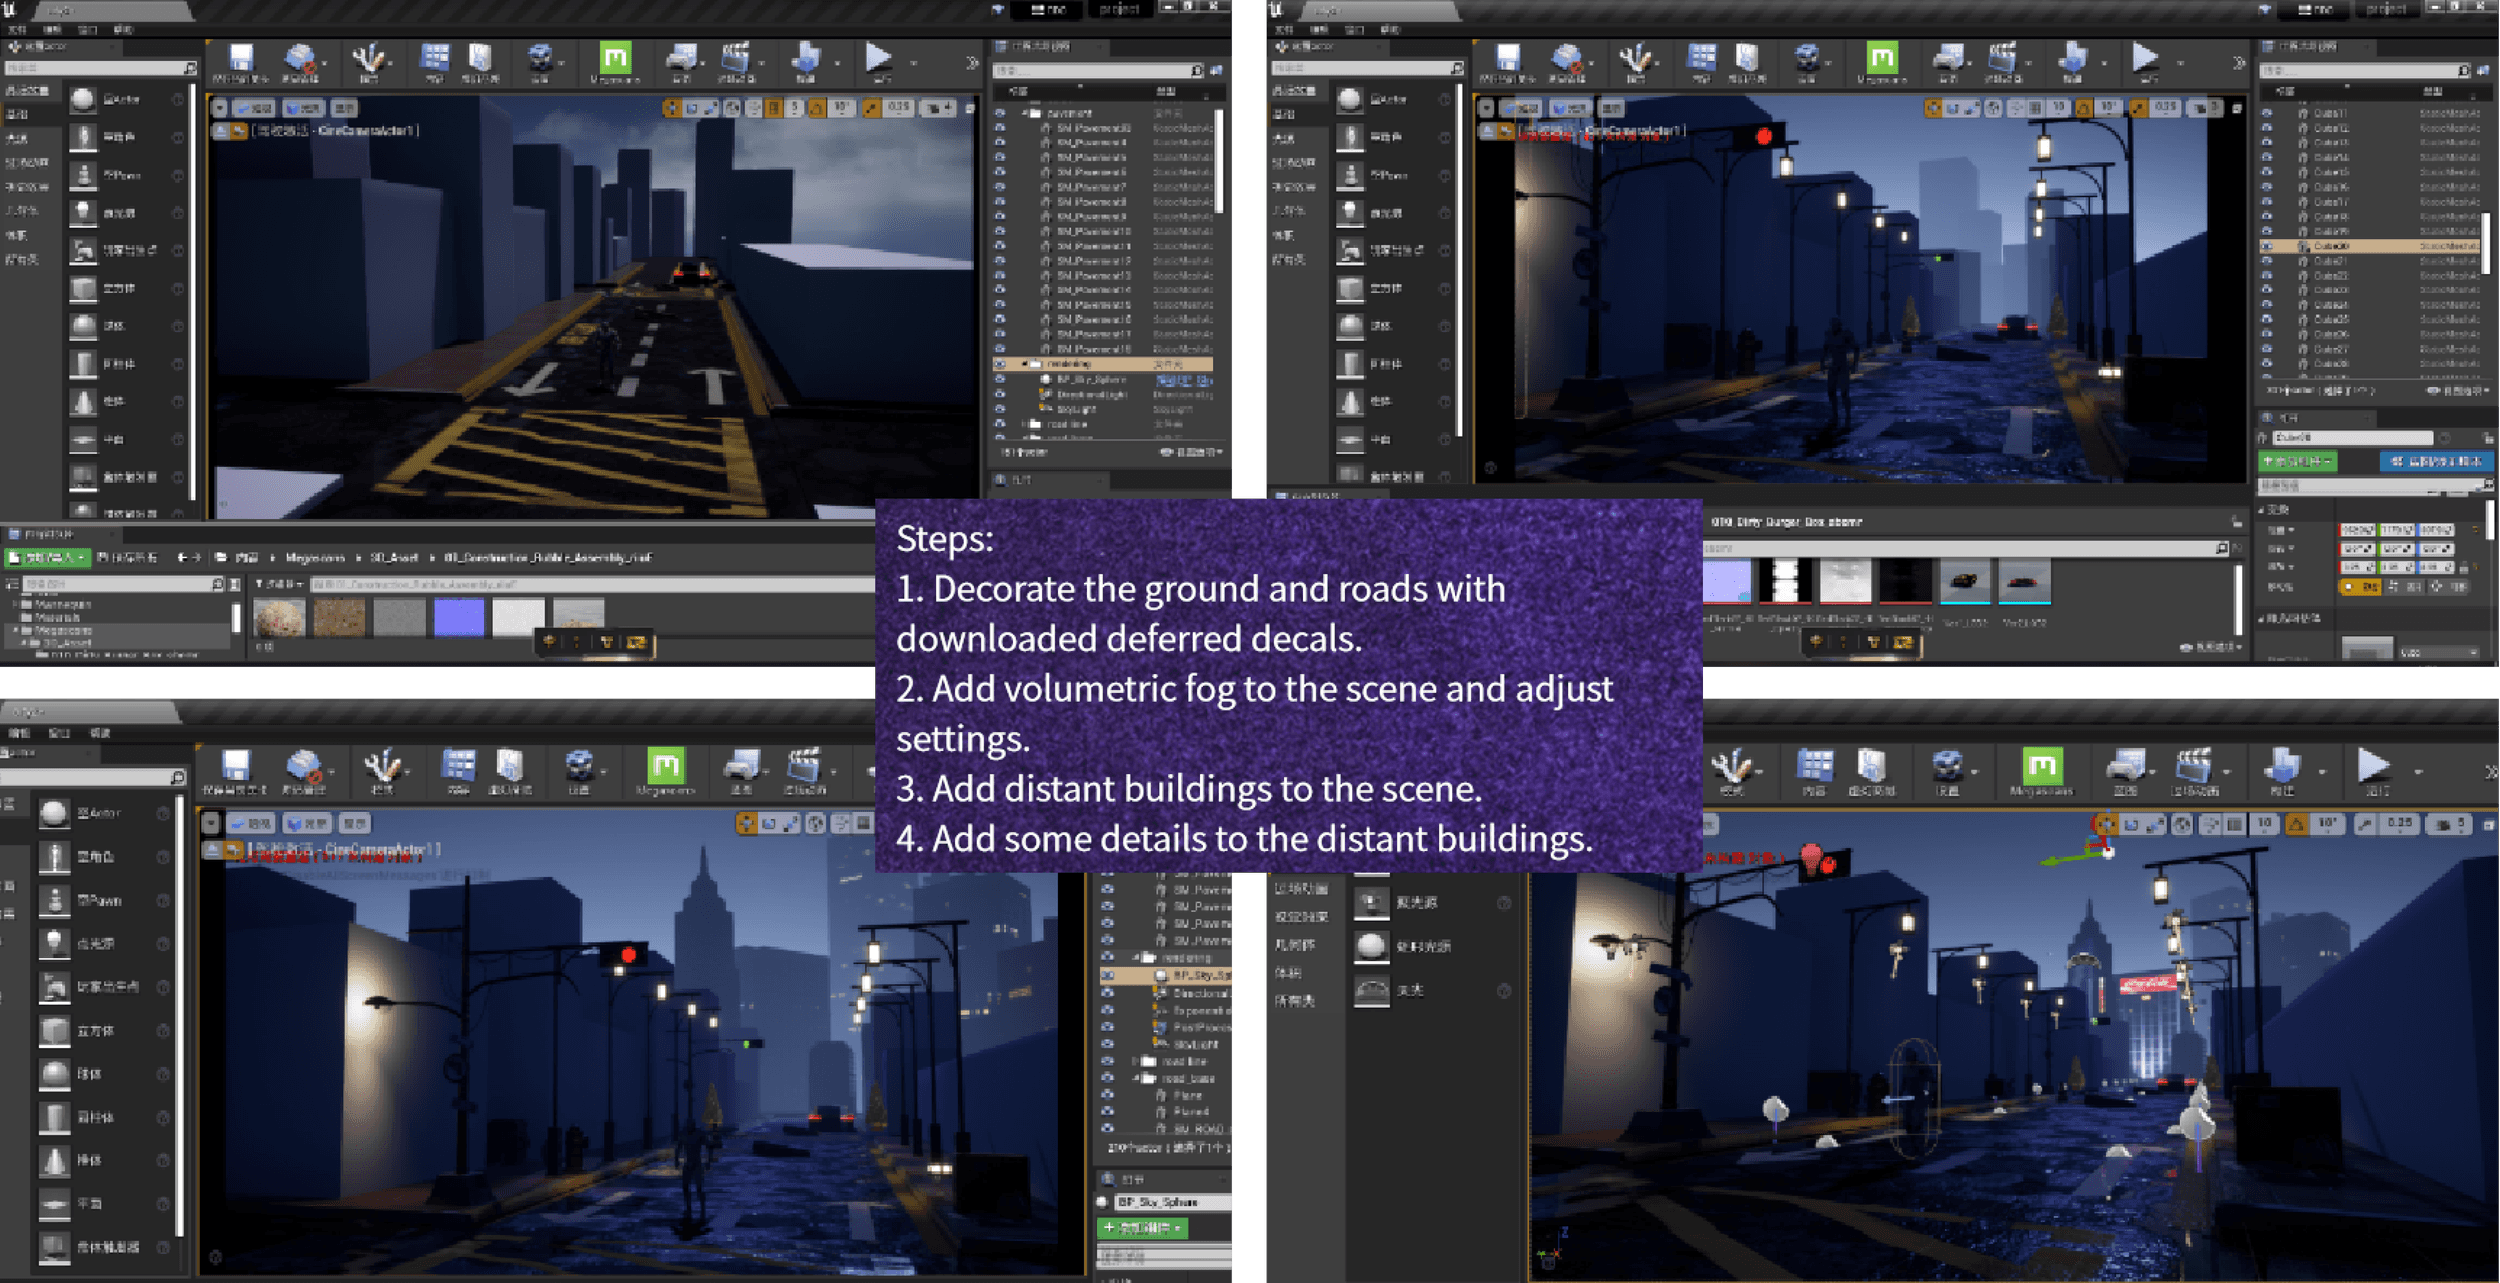Toggle DirectionalLight eye icon in top-left outliner
The height and width of the screenshot is (1283, 2500).
click(999, 394)
